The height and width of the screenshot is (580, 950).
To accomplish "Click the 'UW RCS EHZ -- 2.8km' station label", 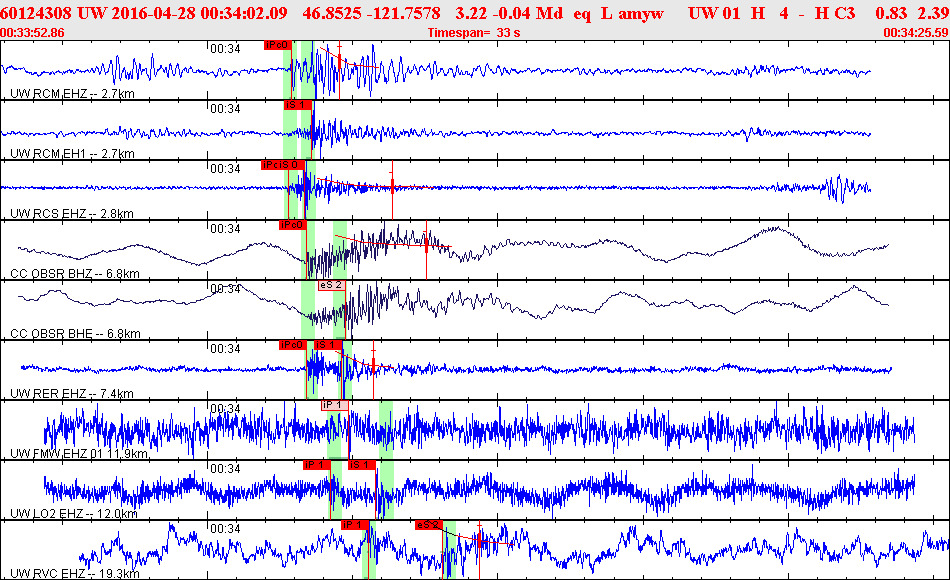I will (72, 214).
